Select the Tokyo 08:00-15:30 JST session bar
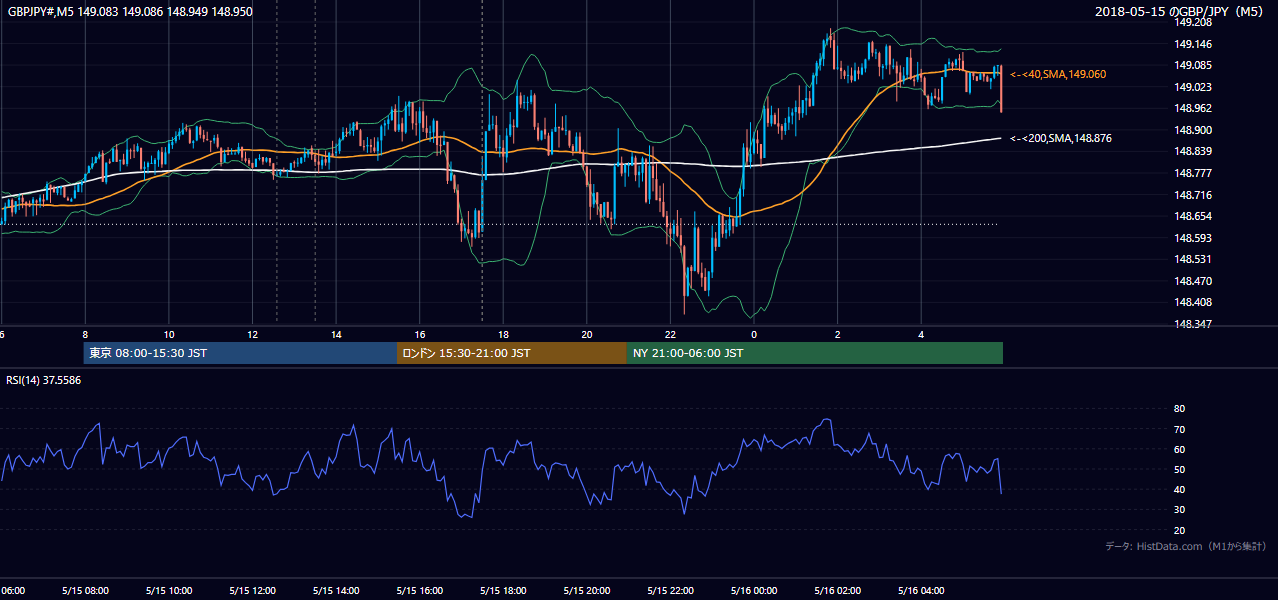This screenshot has width=1278, height=600. [x=240, y=353]
